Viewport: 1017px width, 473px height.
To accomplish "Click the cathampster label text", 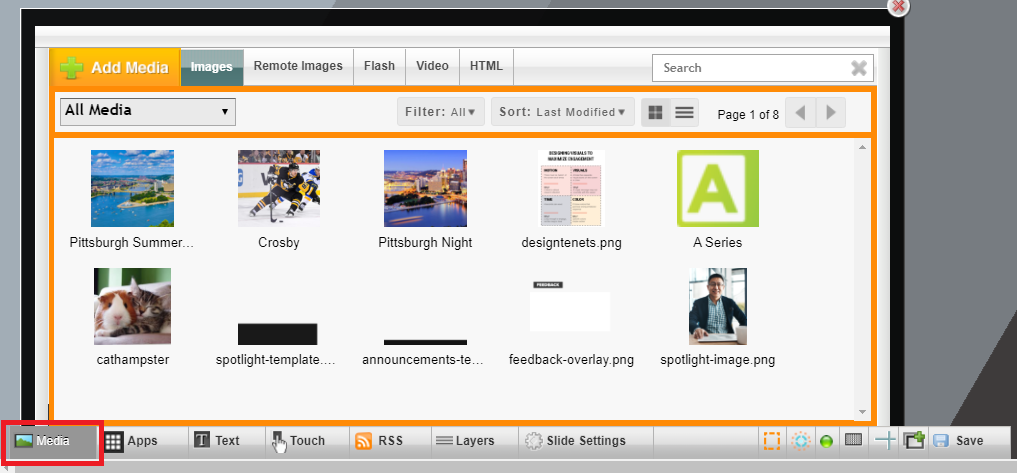I will [x=133, y=359].
